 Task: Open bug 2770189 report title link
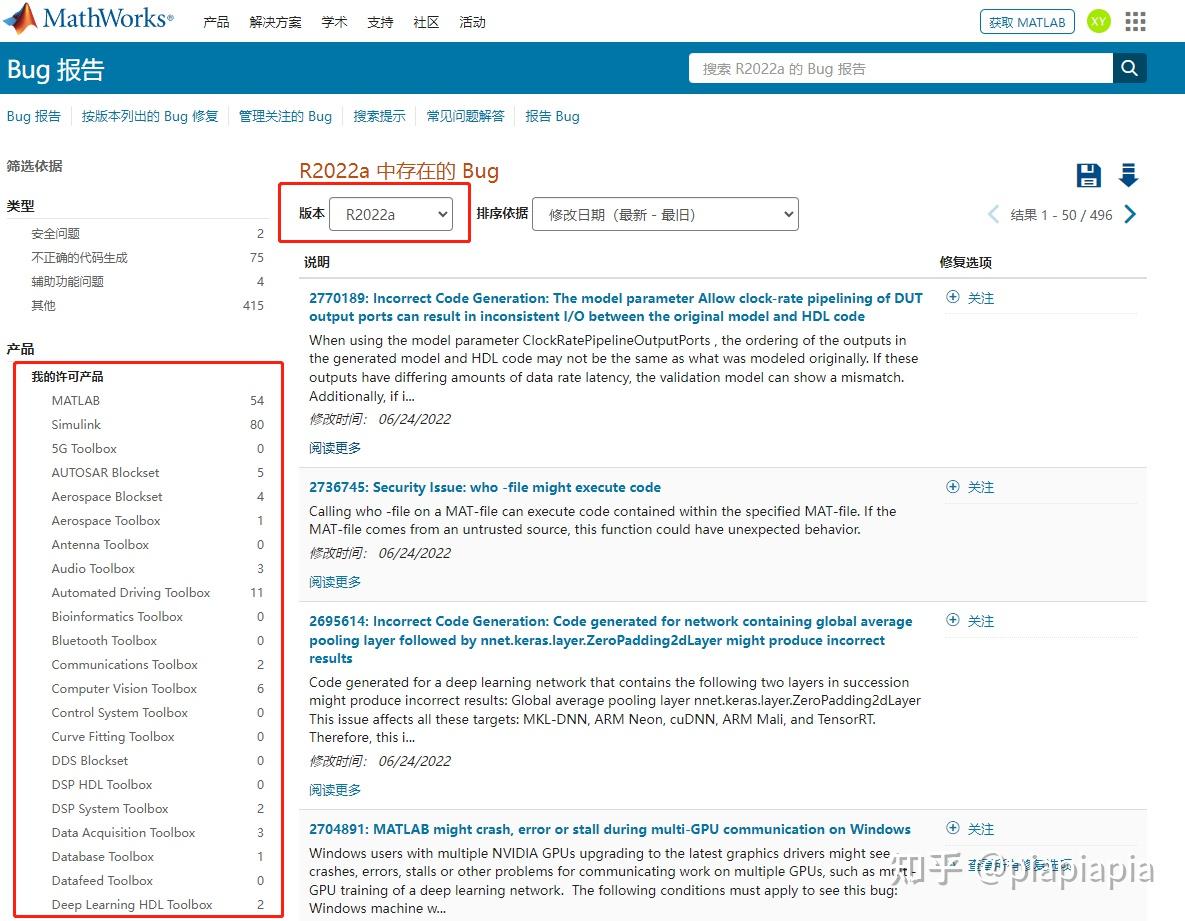click(615, 307)
